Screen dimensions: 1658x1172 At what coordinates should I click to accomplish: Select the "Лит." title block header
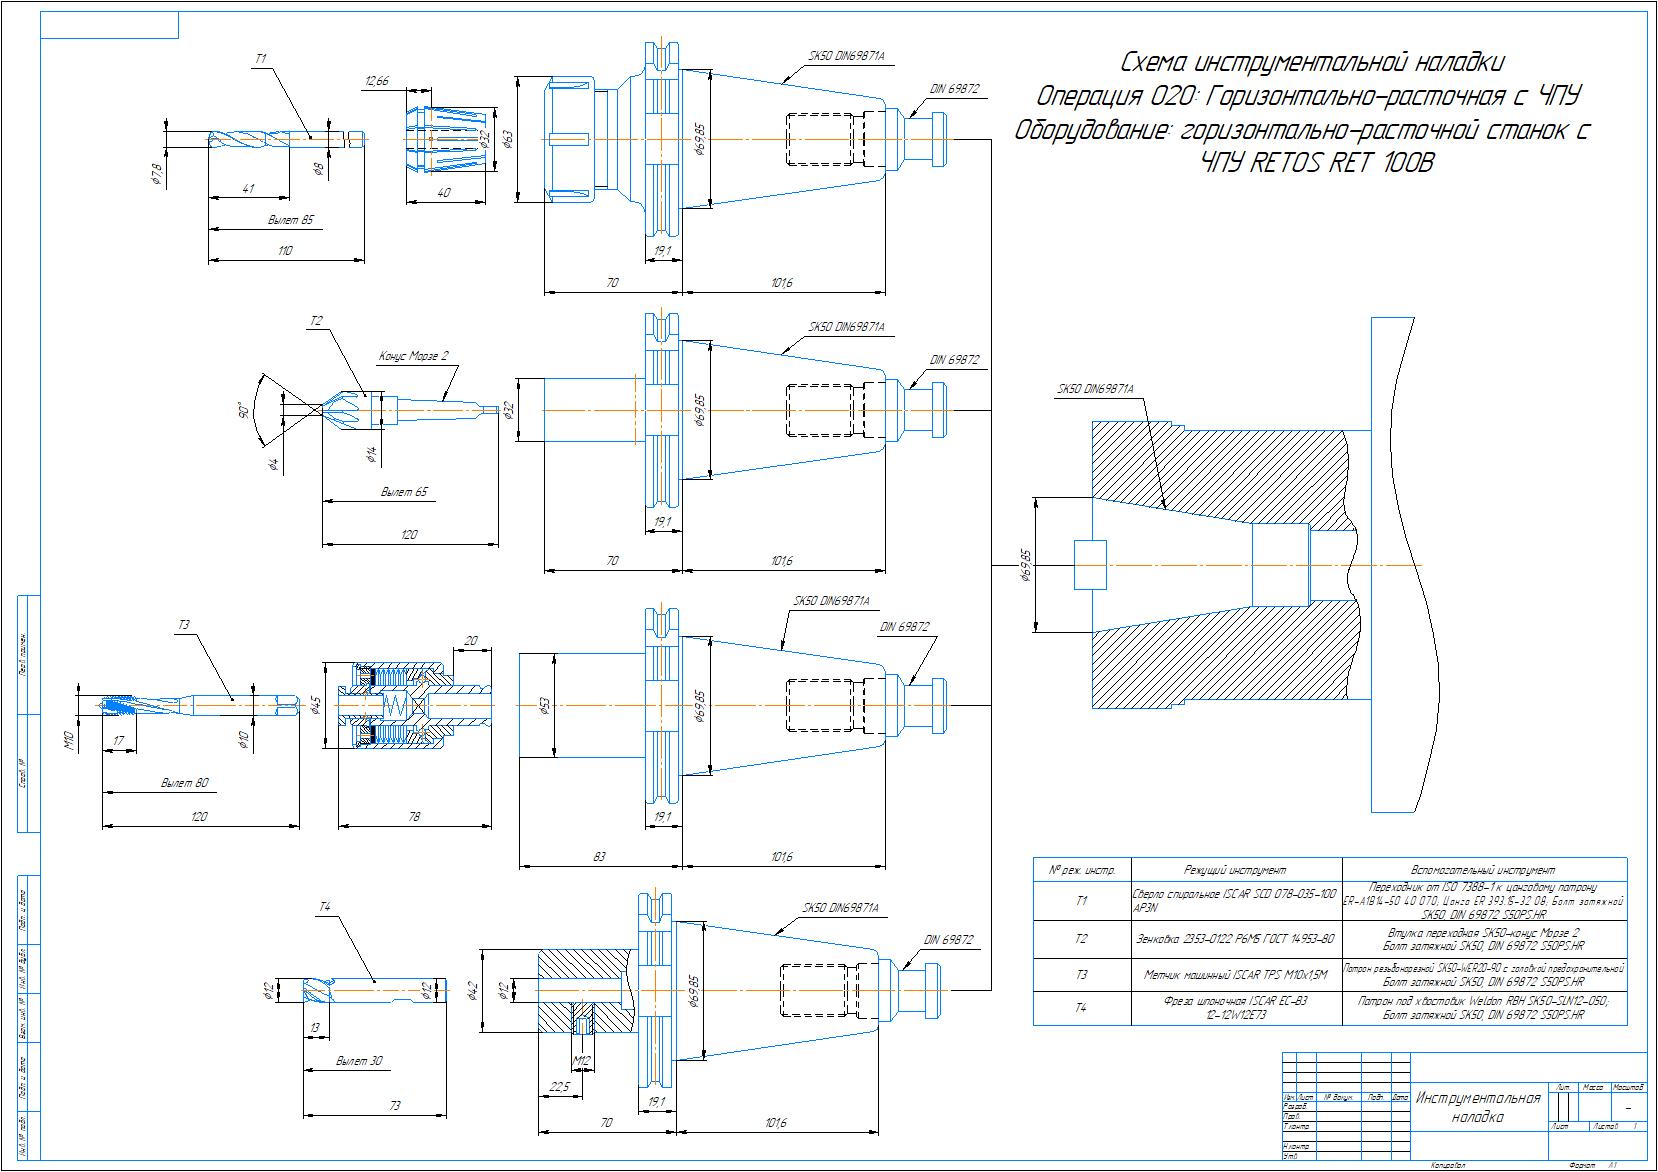click(1561, 1086)
